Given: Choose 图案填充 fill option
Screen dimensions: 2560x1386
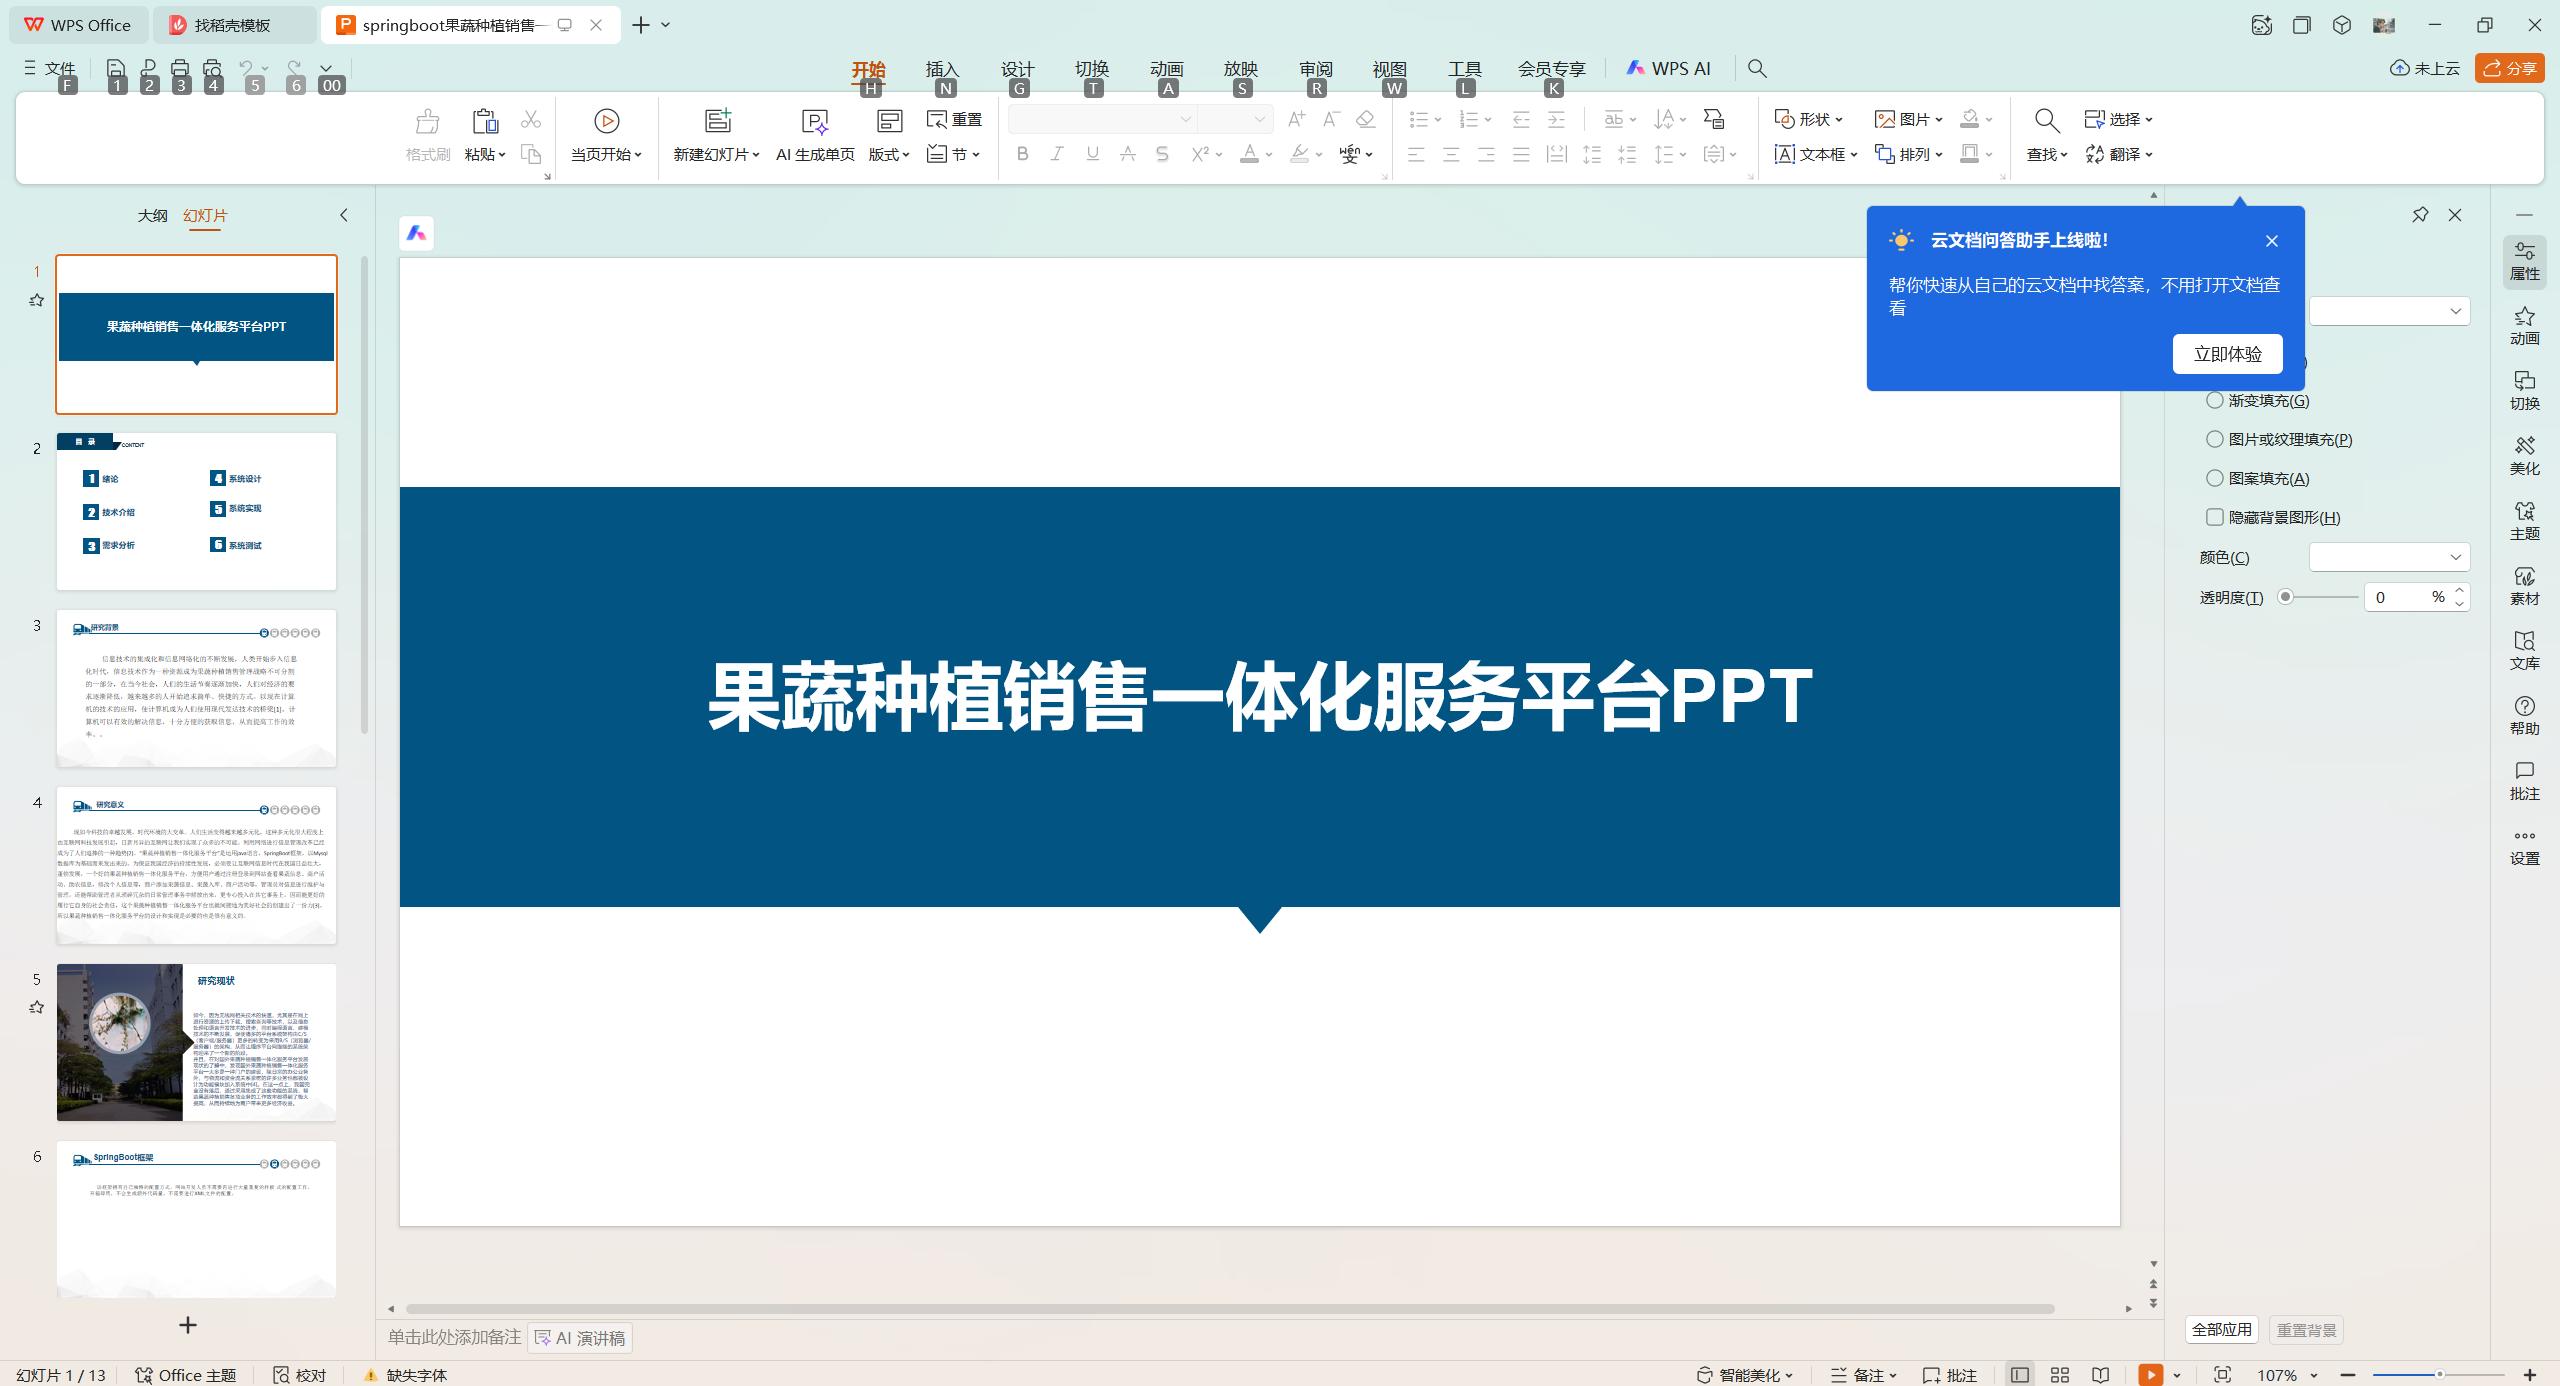Looking at the screenshot, I should 2214,478.
